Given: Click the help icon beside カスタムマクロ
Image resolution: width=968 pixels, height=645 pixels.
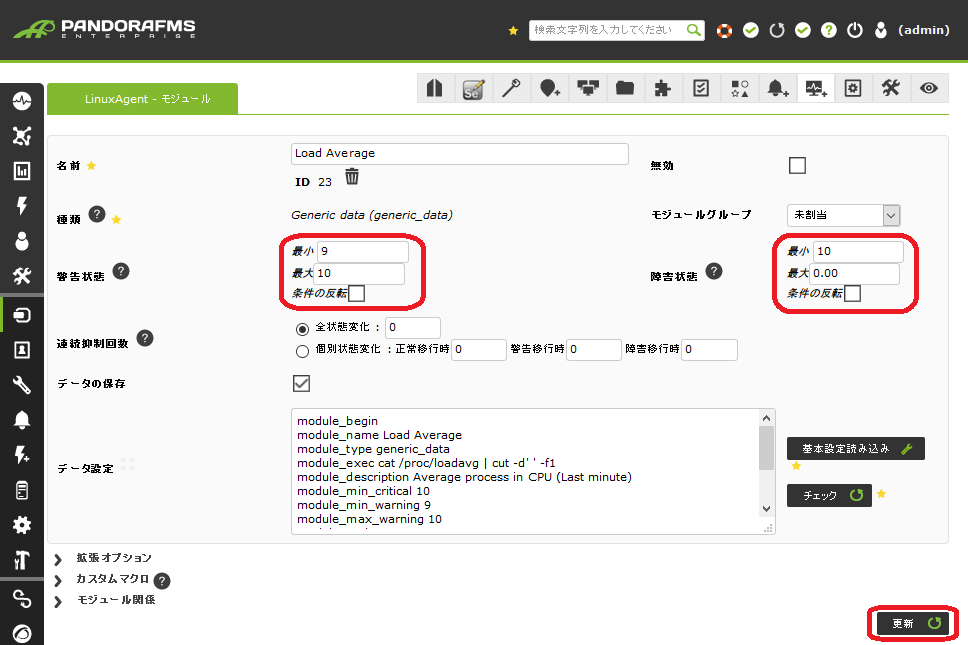Looking at the screenshot, I should 162,581.
